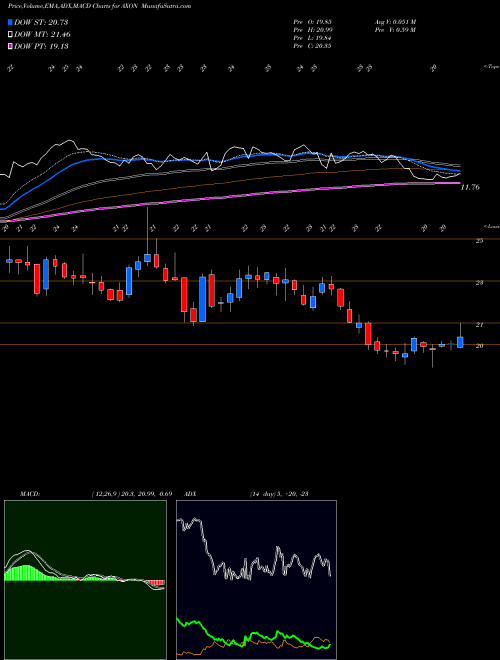Click the 21 price axis label

click(x=479, y=325)
